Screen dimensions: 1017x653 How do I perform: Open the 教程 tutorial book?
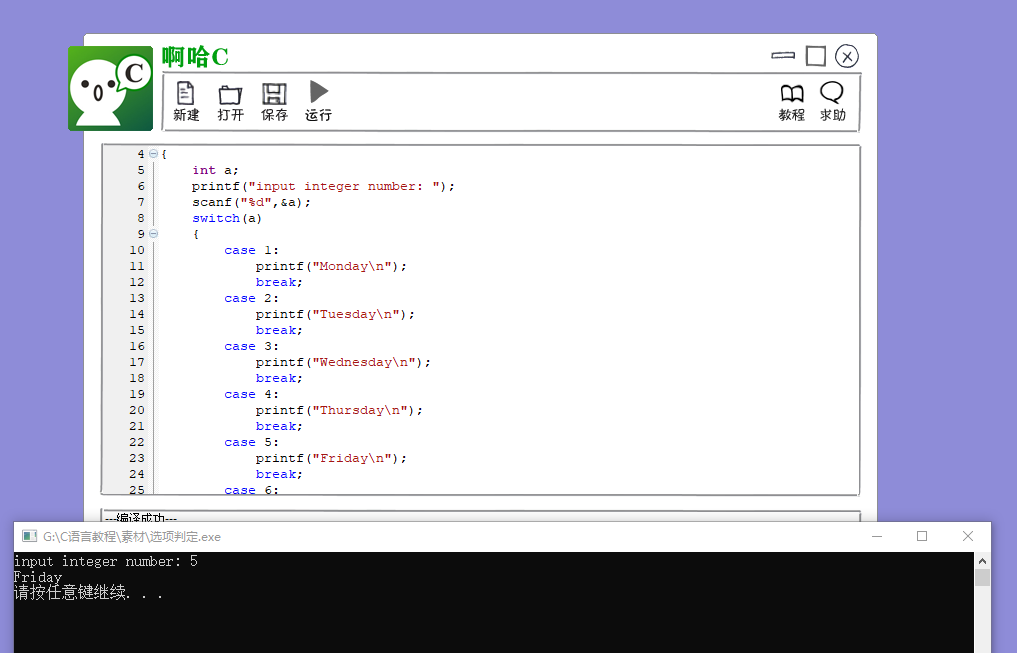pyautogui.click(x=791, y=102)
